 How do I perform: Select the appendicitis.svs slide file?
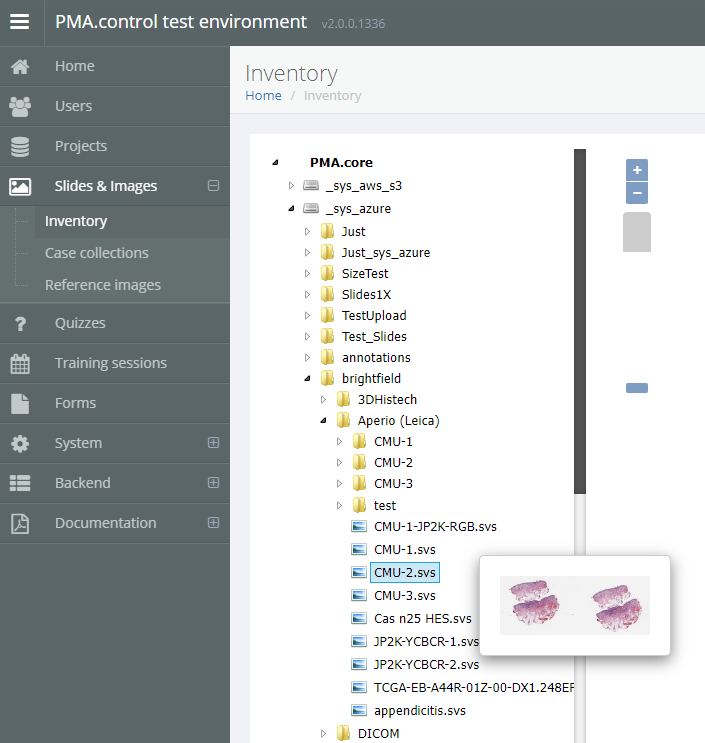[420, 711]
